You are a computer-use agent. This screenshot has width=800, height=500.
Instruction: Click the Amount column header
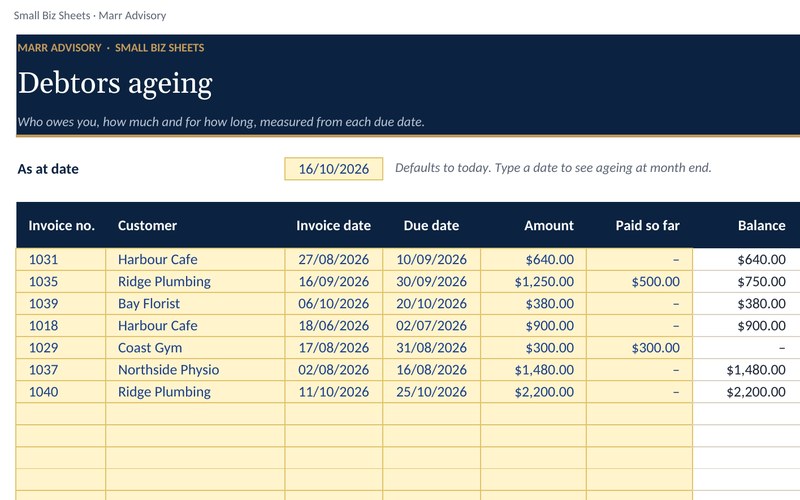click(x=534, y=226)
